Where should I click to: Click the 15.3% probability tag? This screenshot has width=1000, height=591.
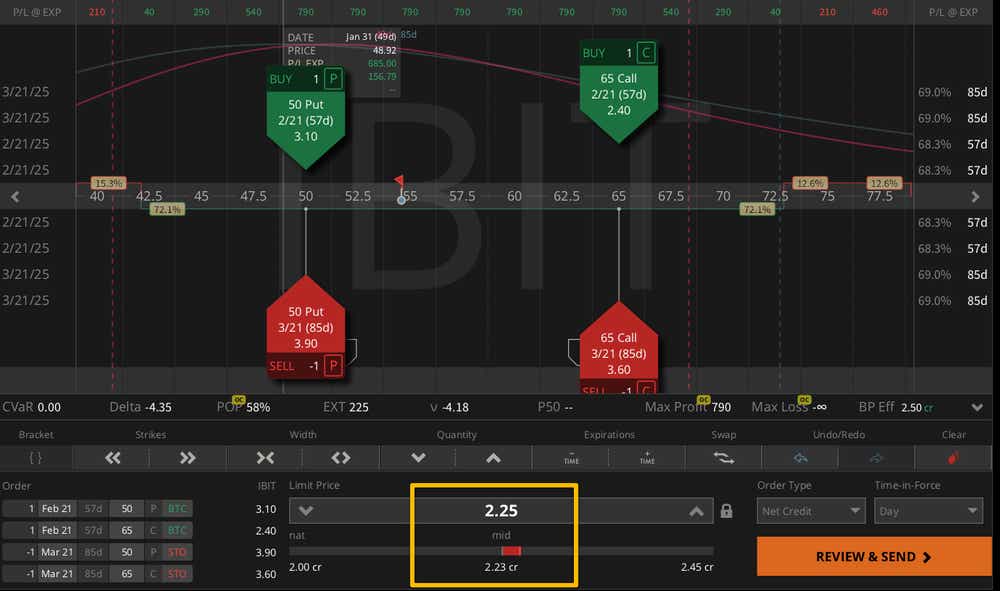point(108,183)
